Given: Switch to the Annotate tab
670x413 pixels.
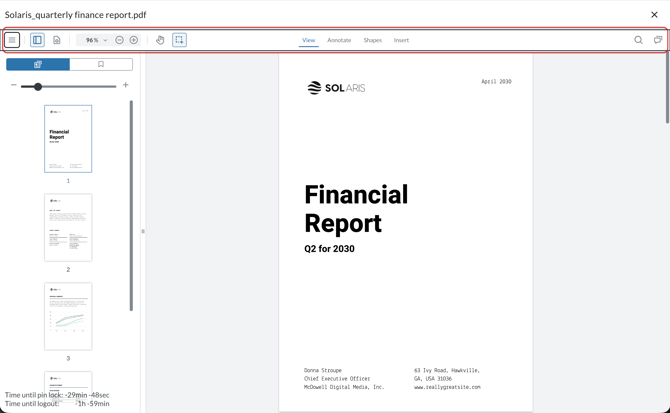Looking at the screenshot, I should tap(339, 40).
